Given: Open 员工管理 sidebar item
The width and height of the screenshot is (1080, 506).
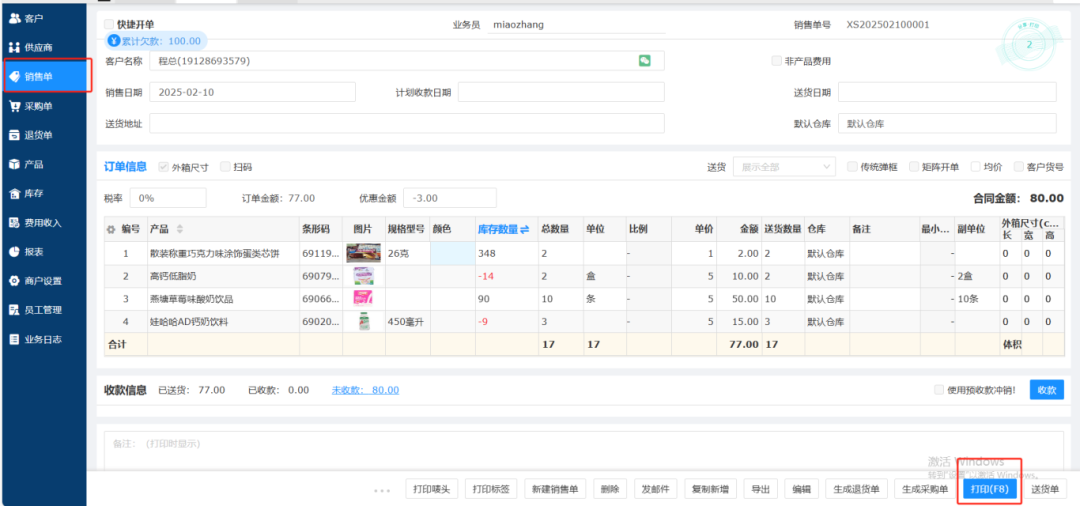Looking at the screenshot, I should 44,310.
